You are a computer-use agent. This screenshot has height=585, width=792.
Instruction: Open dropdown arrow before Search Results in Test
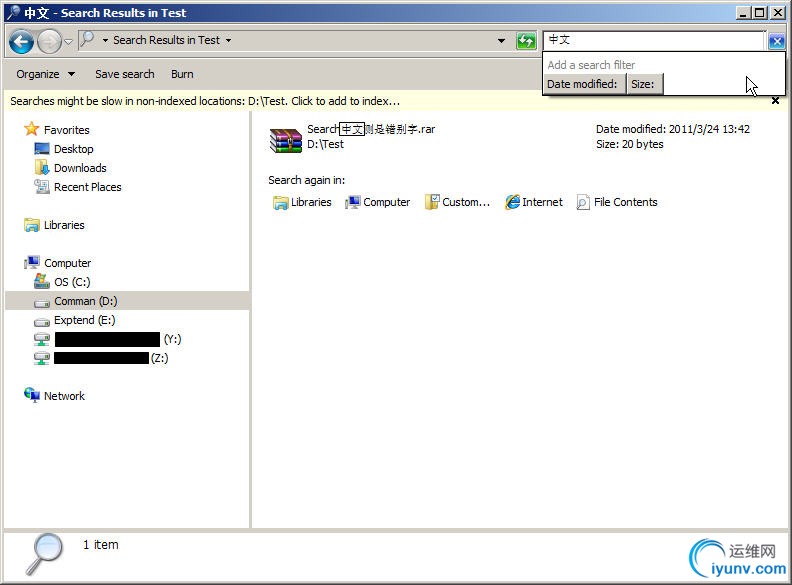(x=105, y=40)
